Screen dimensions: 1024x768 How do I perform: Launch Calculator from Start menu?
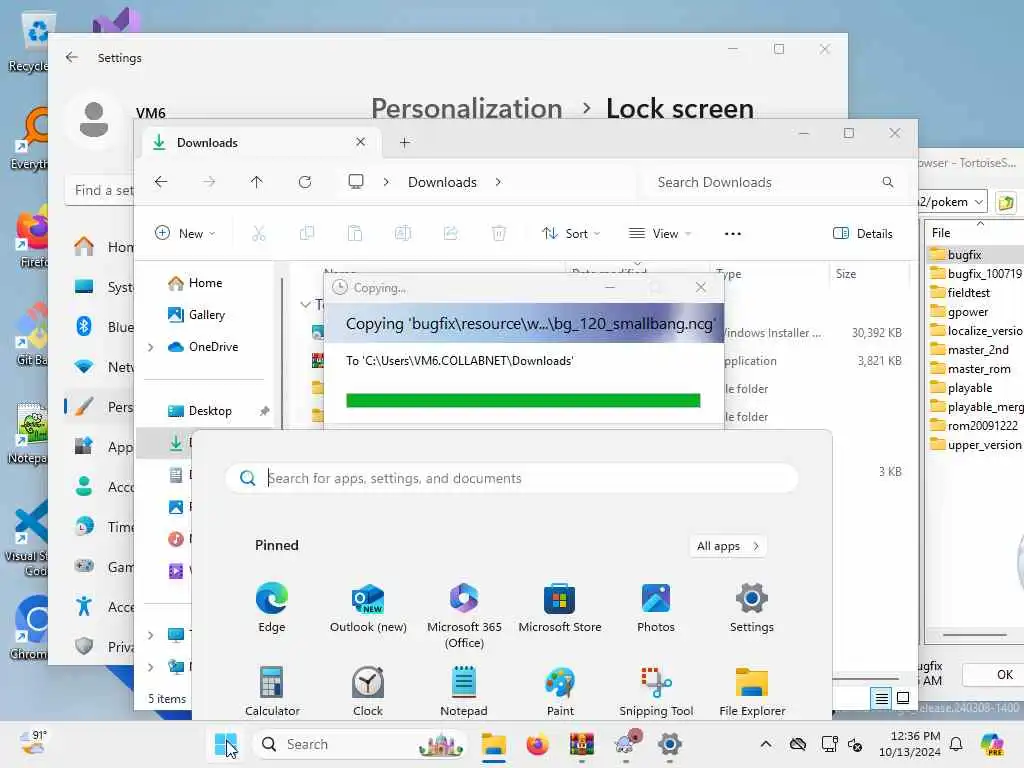pyautogui.click(x=272, y=691)
